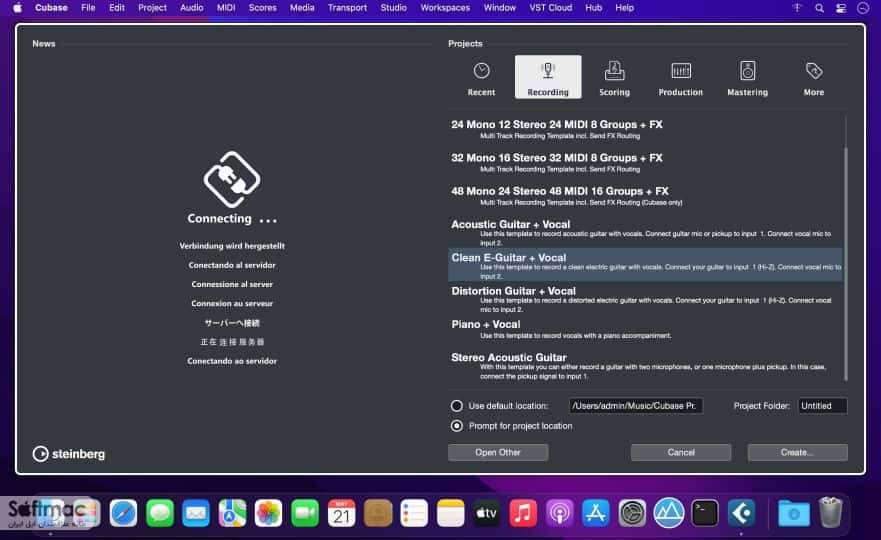881x540 pixels.
Task: Launch Safari from the Dock
Action: (123, 513)
